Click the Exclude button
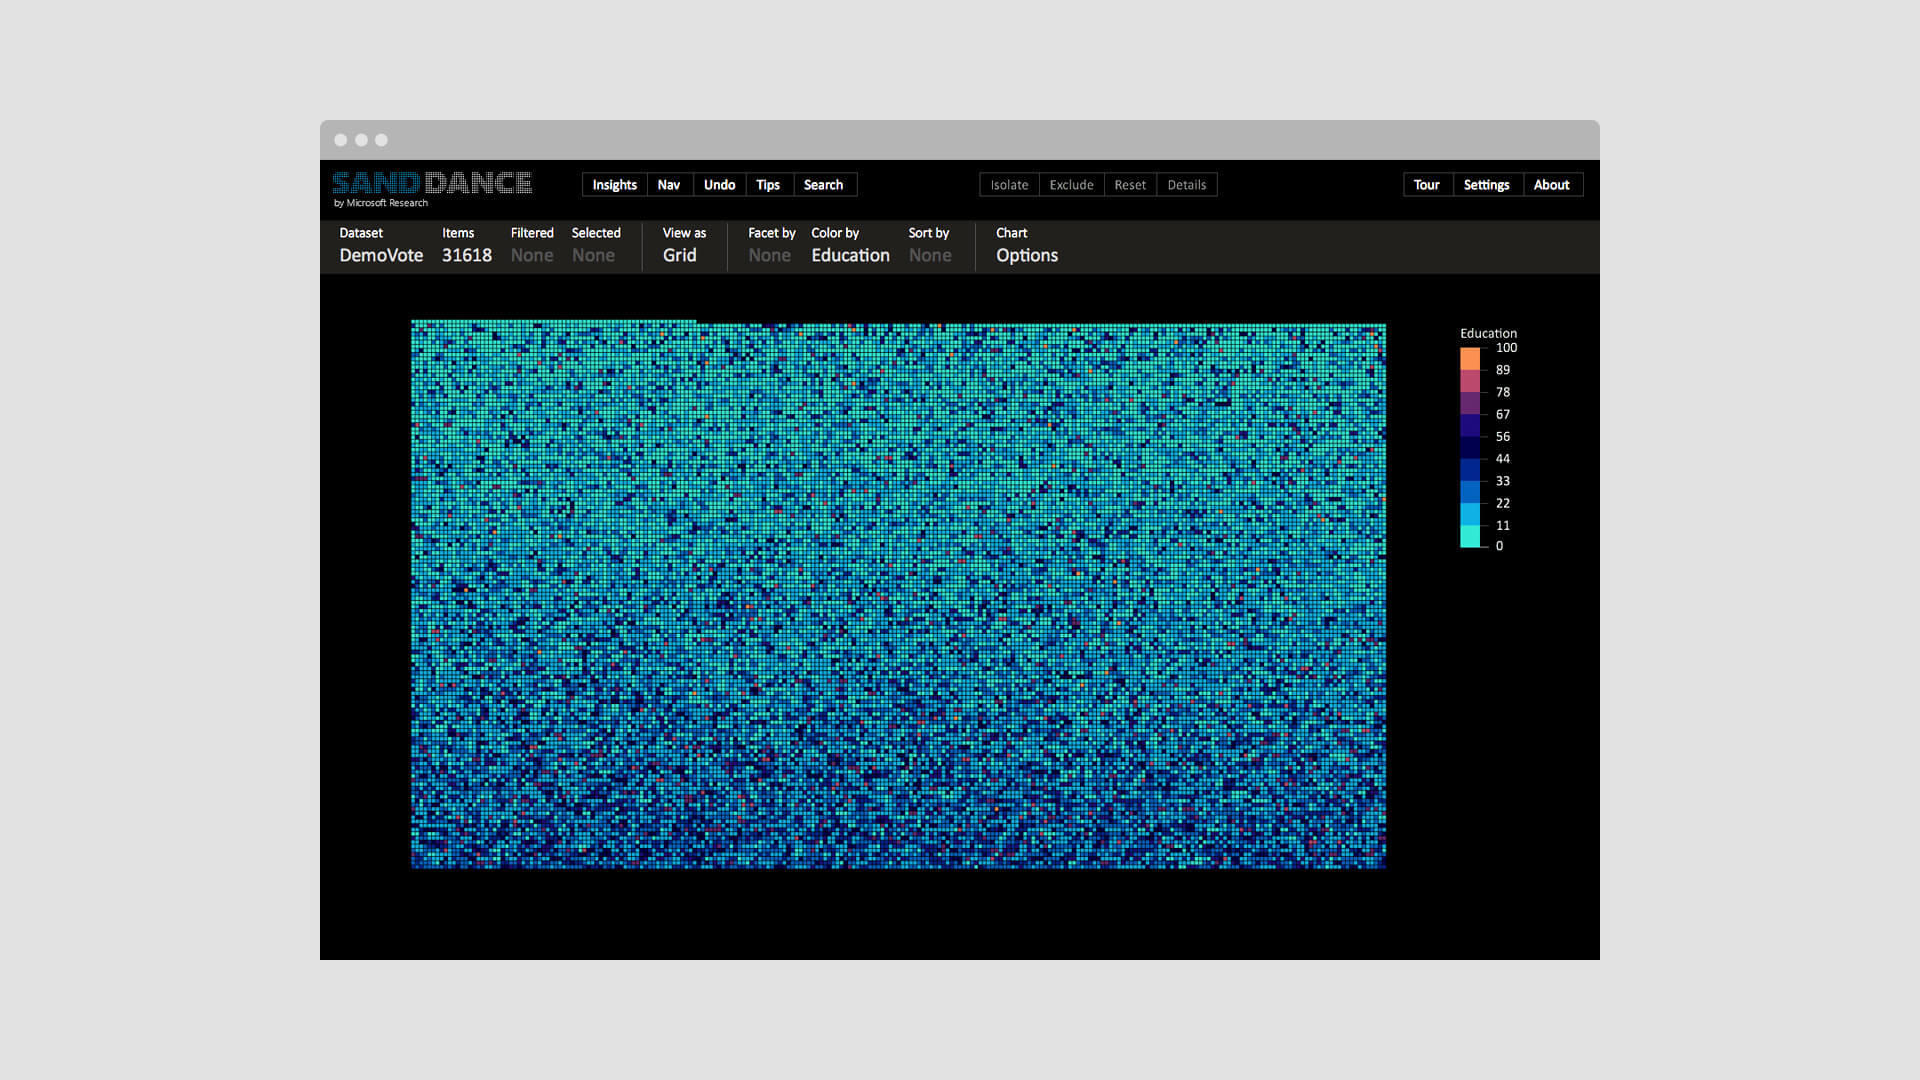Screen dimensions: 1920x1080 click(x=1071, y=185)
